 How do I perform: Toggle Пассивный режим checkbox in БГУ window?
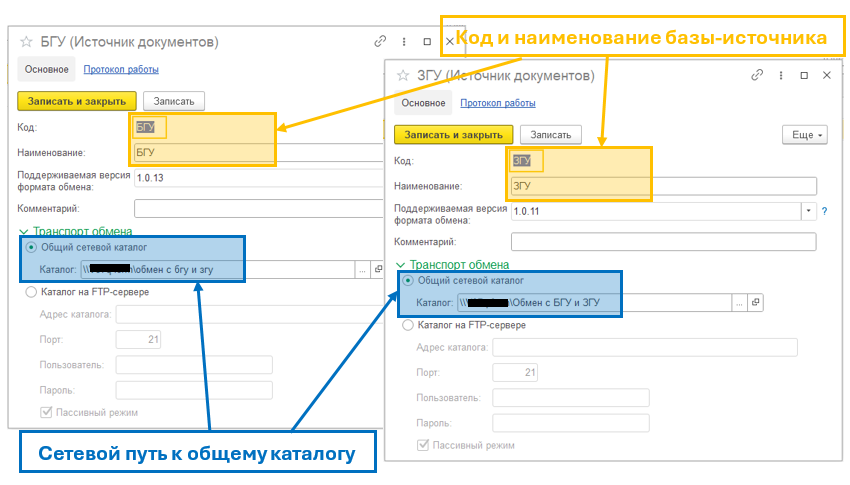(x=46, y=412)
